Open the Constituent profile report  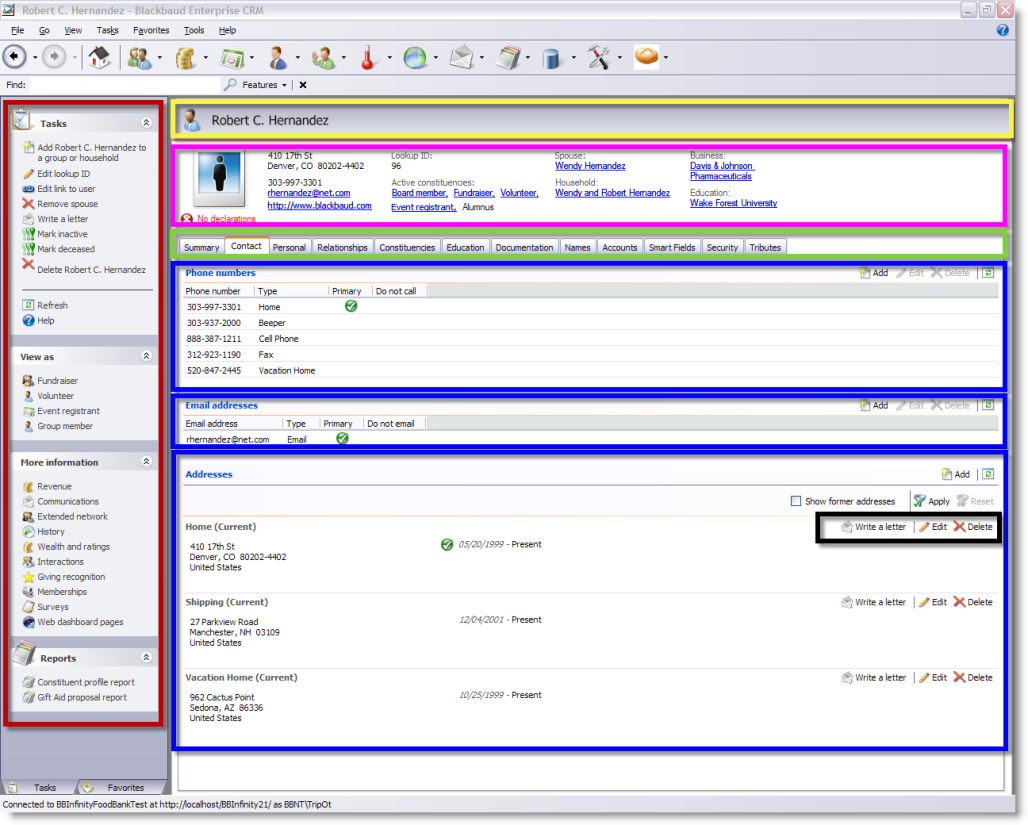[85, 682]
